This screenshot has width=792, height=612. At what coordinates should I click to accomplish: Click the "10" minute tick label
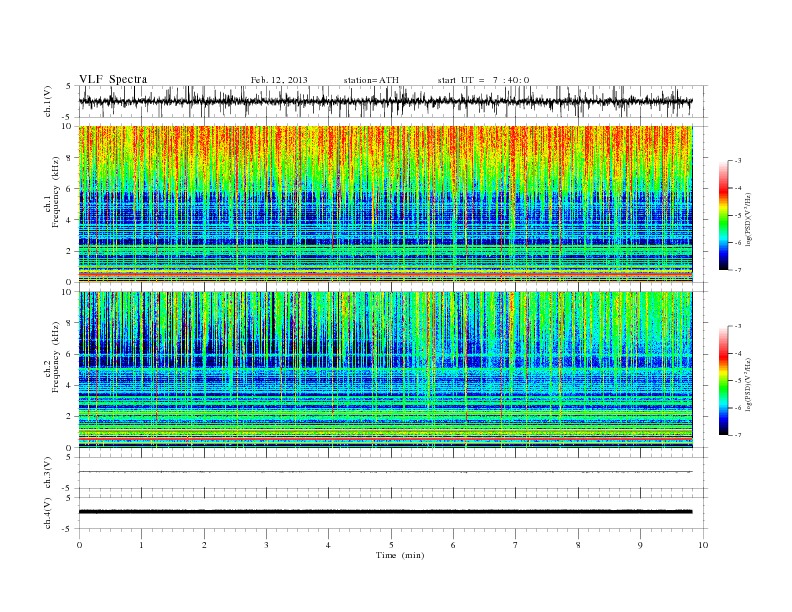click(703, 545)
